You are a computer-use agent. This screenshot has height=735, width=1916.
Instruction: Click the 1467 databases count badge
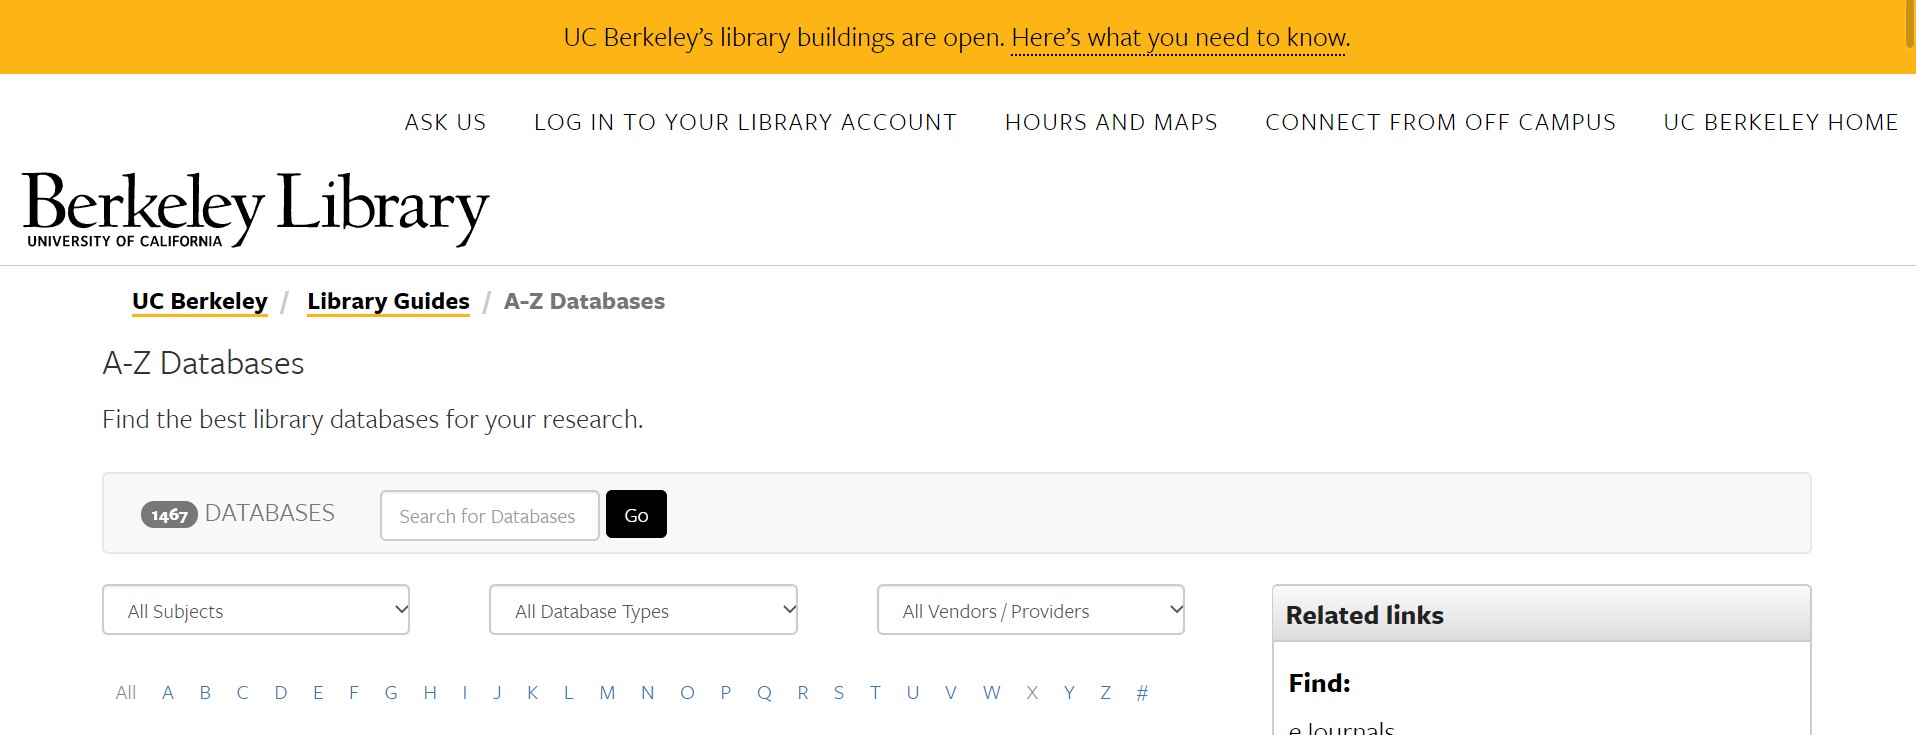[169, 515]
